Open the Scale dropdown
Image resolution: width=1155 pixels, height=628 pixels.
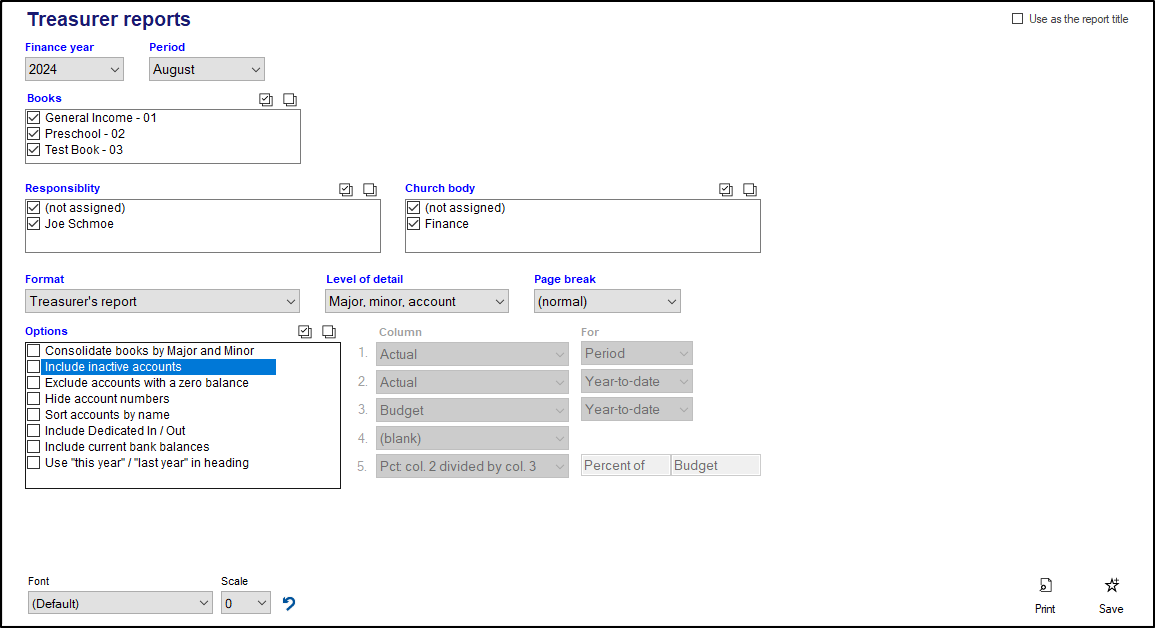[246, 603]
